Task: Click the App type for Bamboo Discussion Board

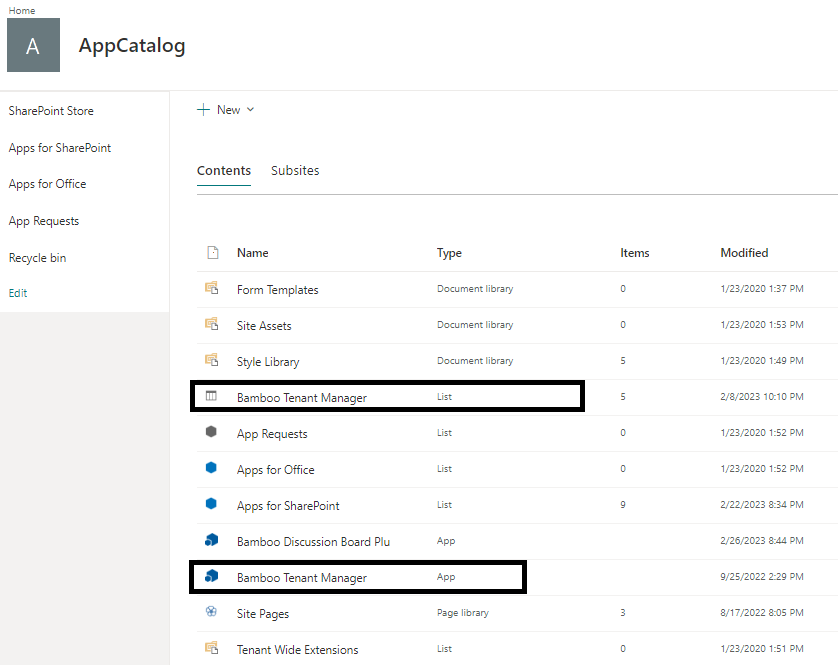Action: tap(446, 541)
